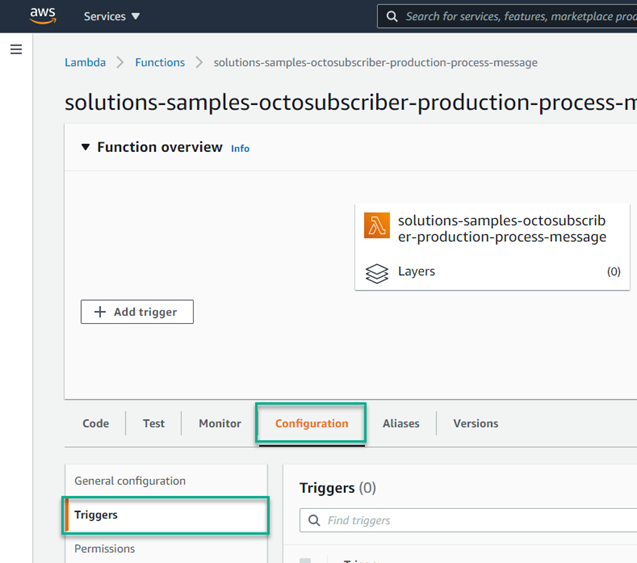Select the orange Lambda function icon
Screen dimensions: 637x563
[x=377, y=225]
